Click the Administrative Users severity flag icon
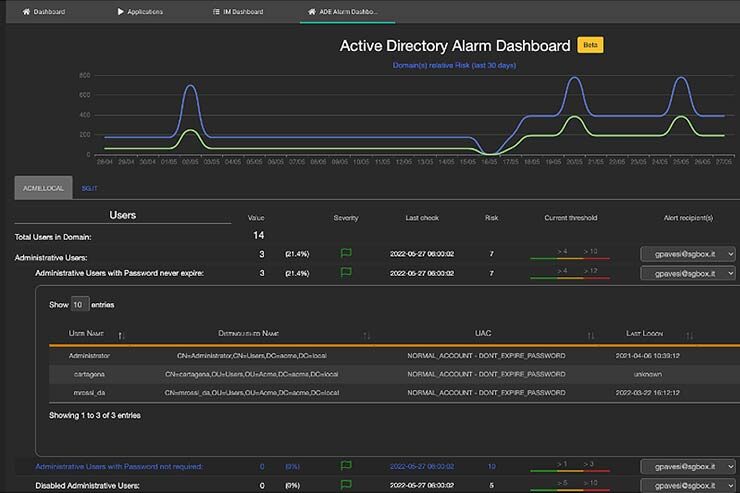This screenshot has width=740, height=493. click(346, 254)
